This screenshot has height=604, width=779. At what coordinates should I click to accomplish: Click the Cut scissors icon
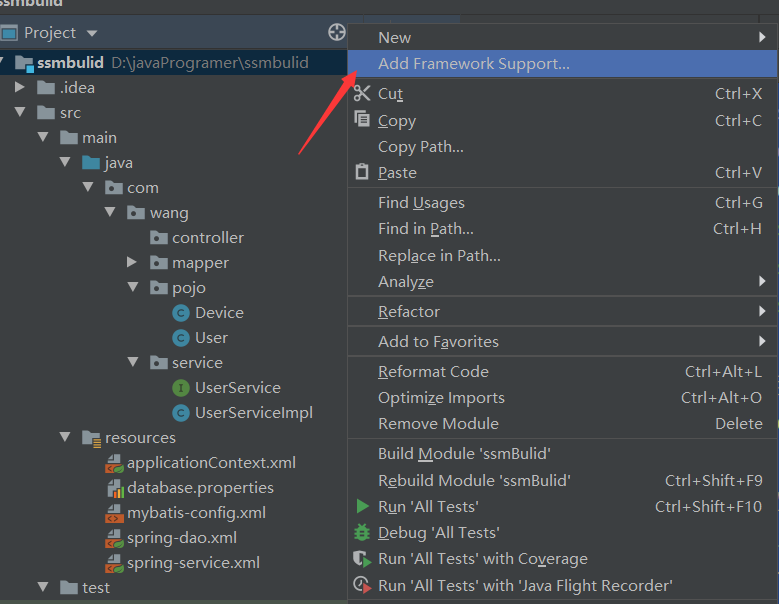(362, 93)
